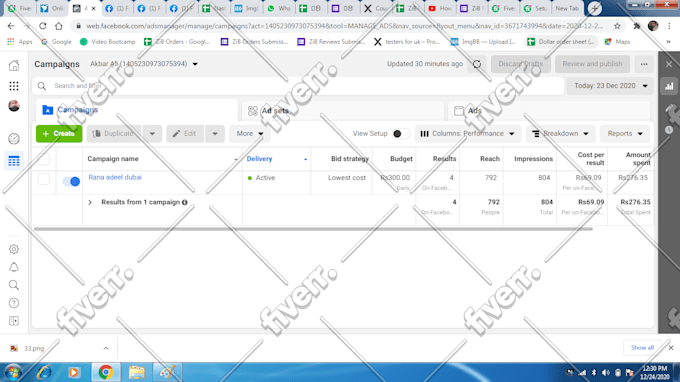This screenshot has width=680, height=382.
Task: Open the charts icon in right panel
Action: 669,86
